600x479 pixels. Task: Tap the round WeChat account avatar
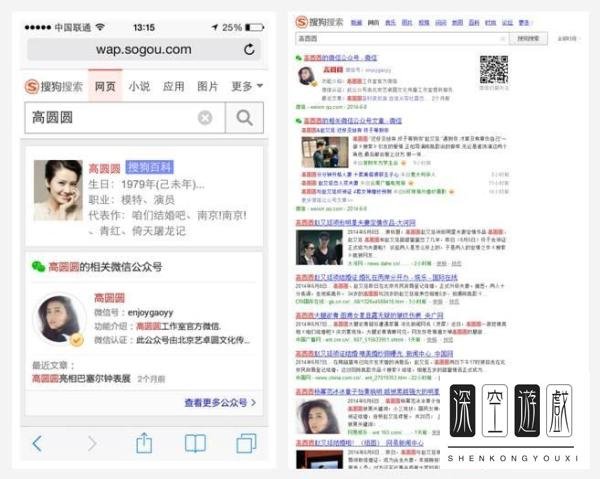coord(59,318)
